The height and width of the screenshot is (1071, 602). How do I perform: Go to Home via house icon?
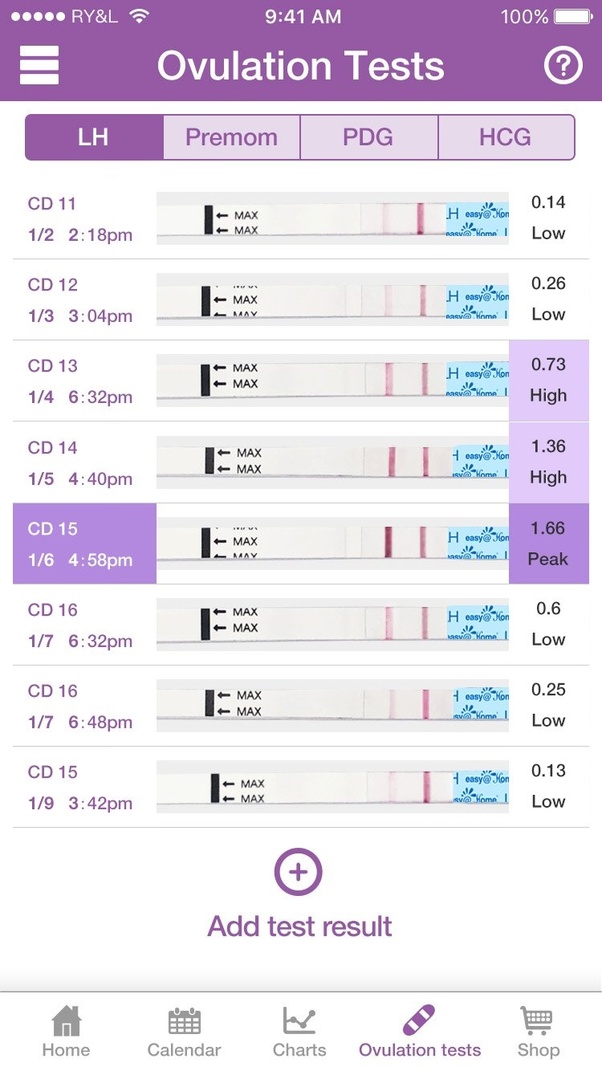point(66,1020)
